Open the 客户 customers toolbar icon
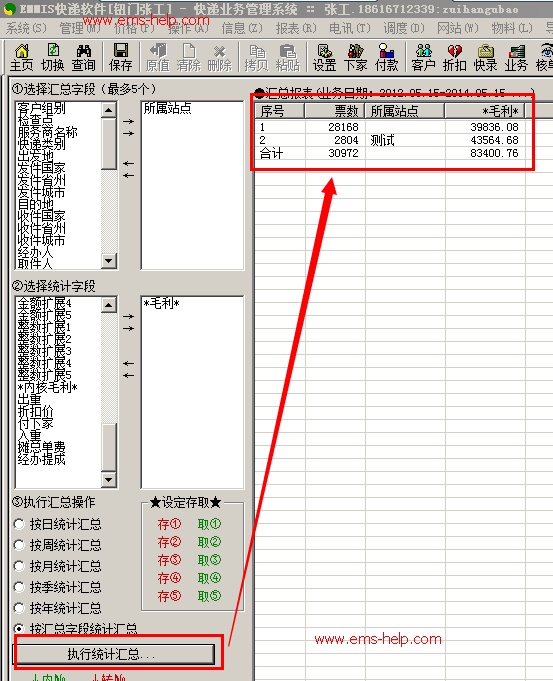The width and height of the screenshot is (553, 681). click(x=424, y=57)
